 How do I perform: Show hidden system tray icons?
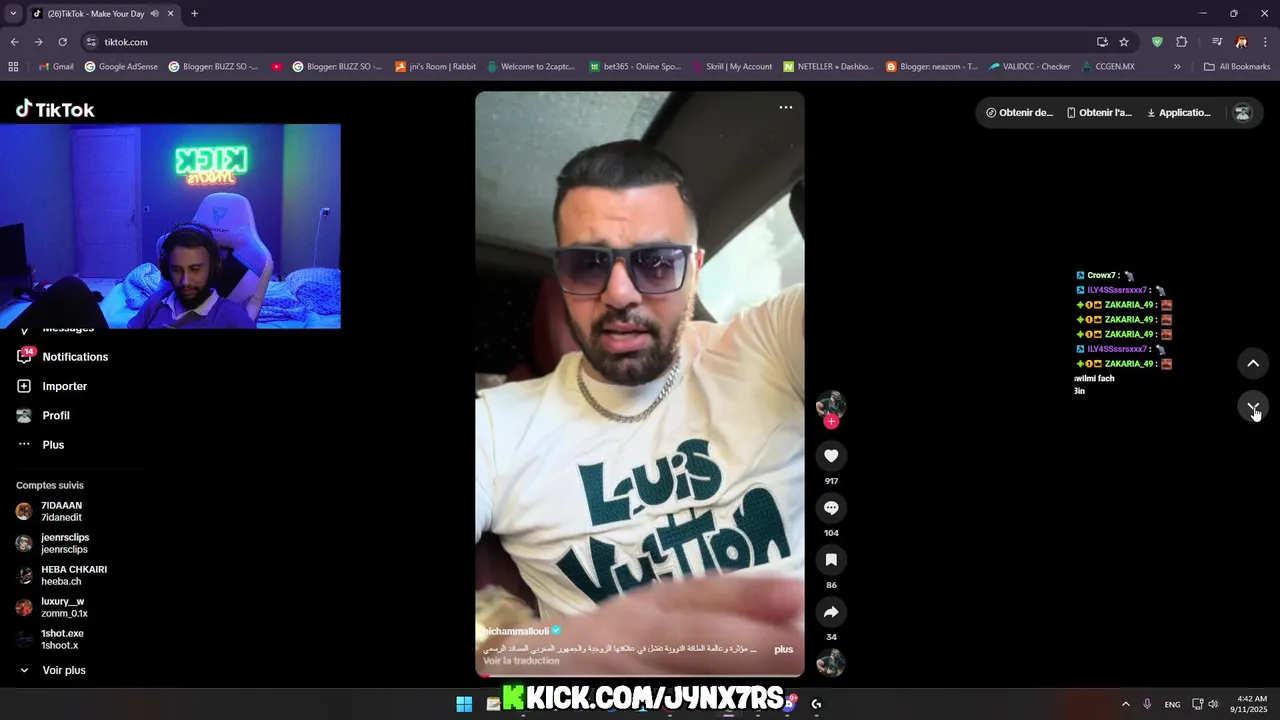[1125, 704]
